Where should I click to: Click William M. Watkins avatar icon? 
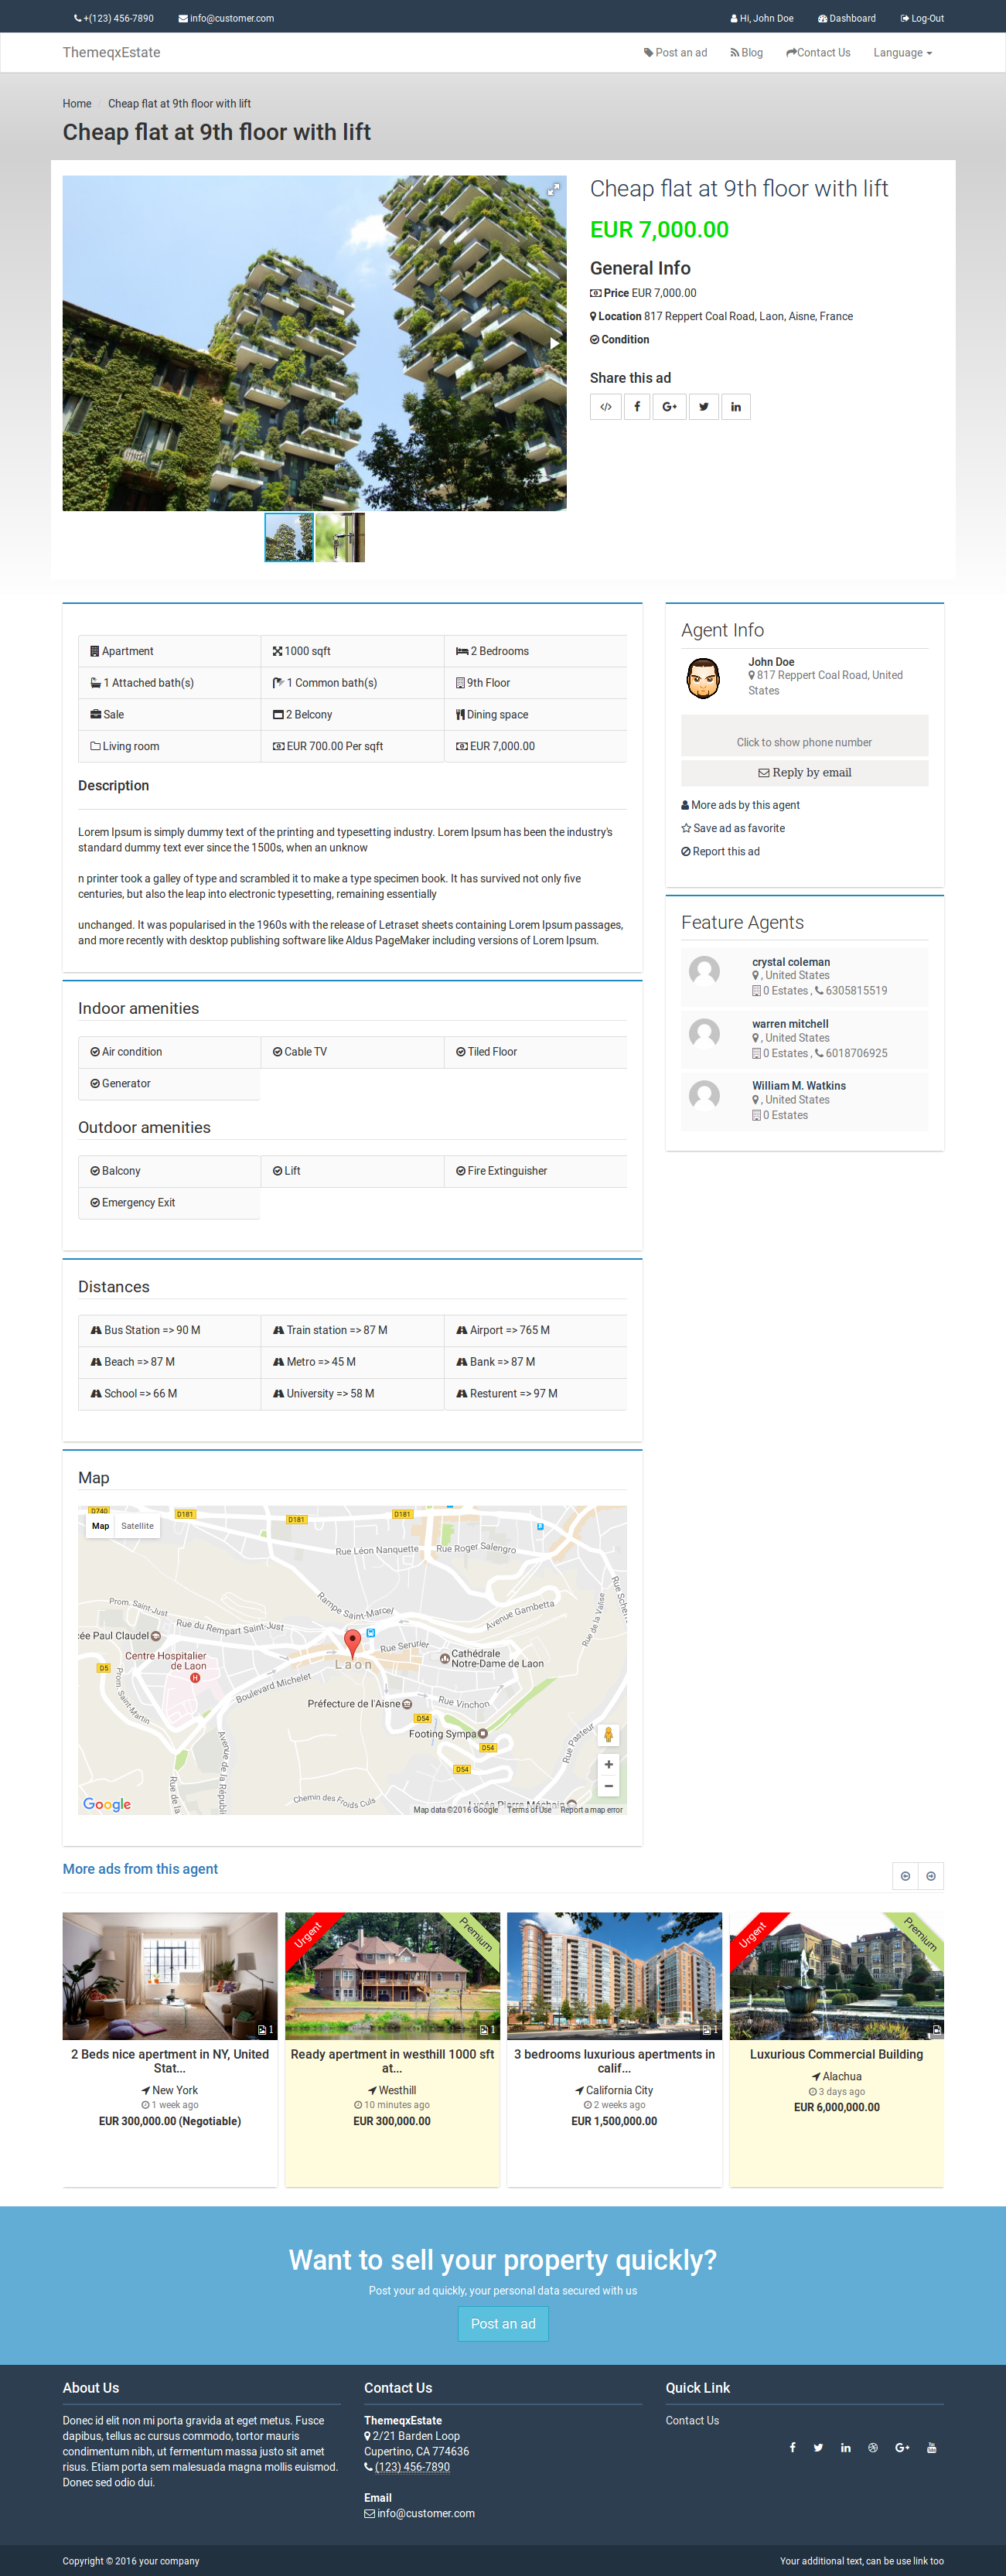click(x=705, y=1096)
